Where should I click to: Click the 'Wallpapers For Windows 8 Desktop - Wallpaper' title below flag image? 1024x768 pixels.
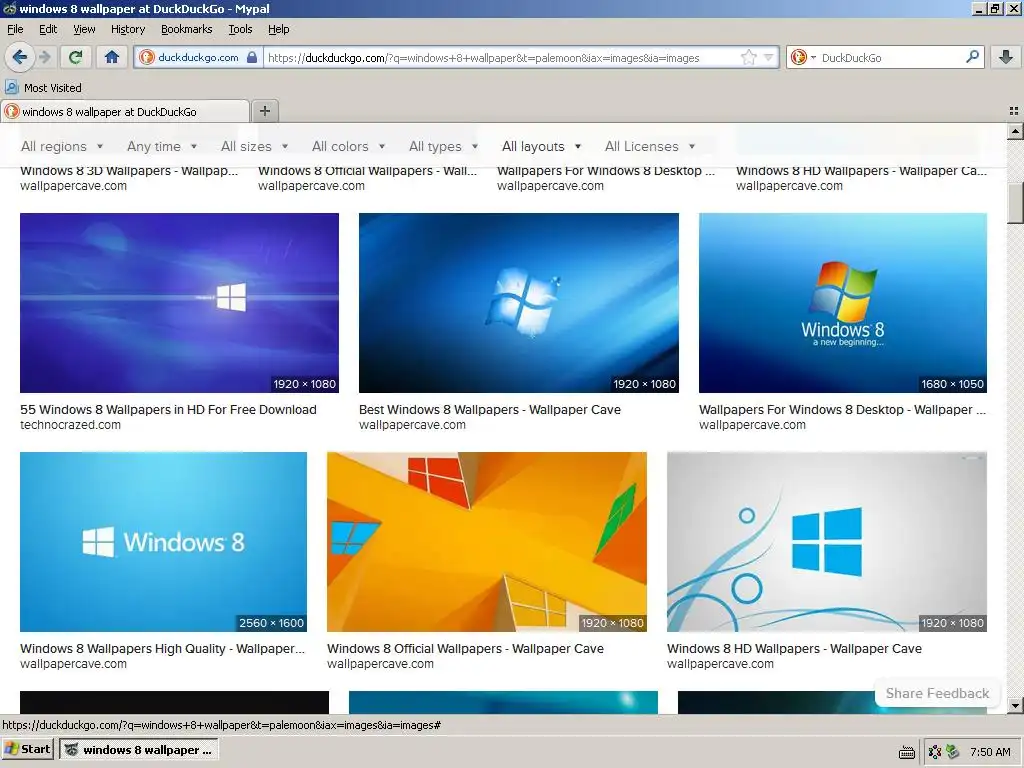pos(842,409)
